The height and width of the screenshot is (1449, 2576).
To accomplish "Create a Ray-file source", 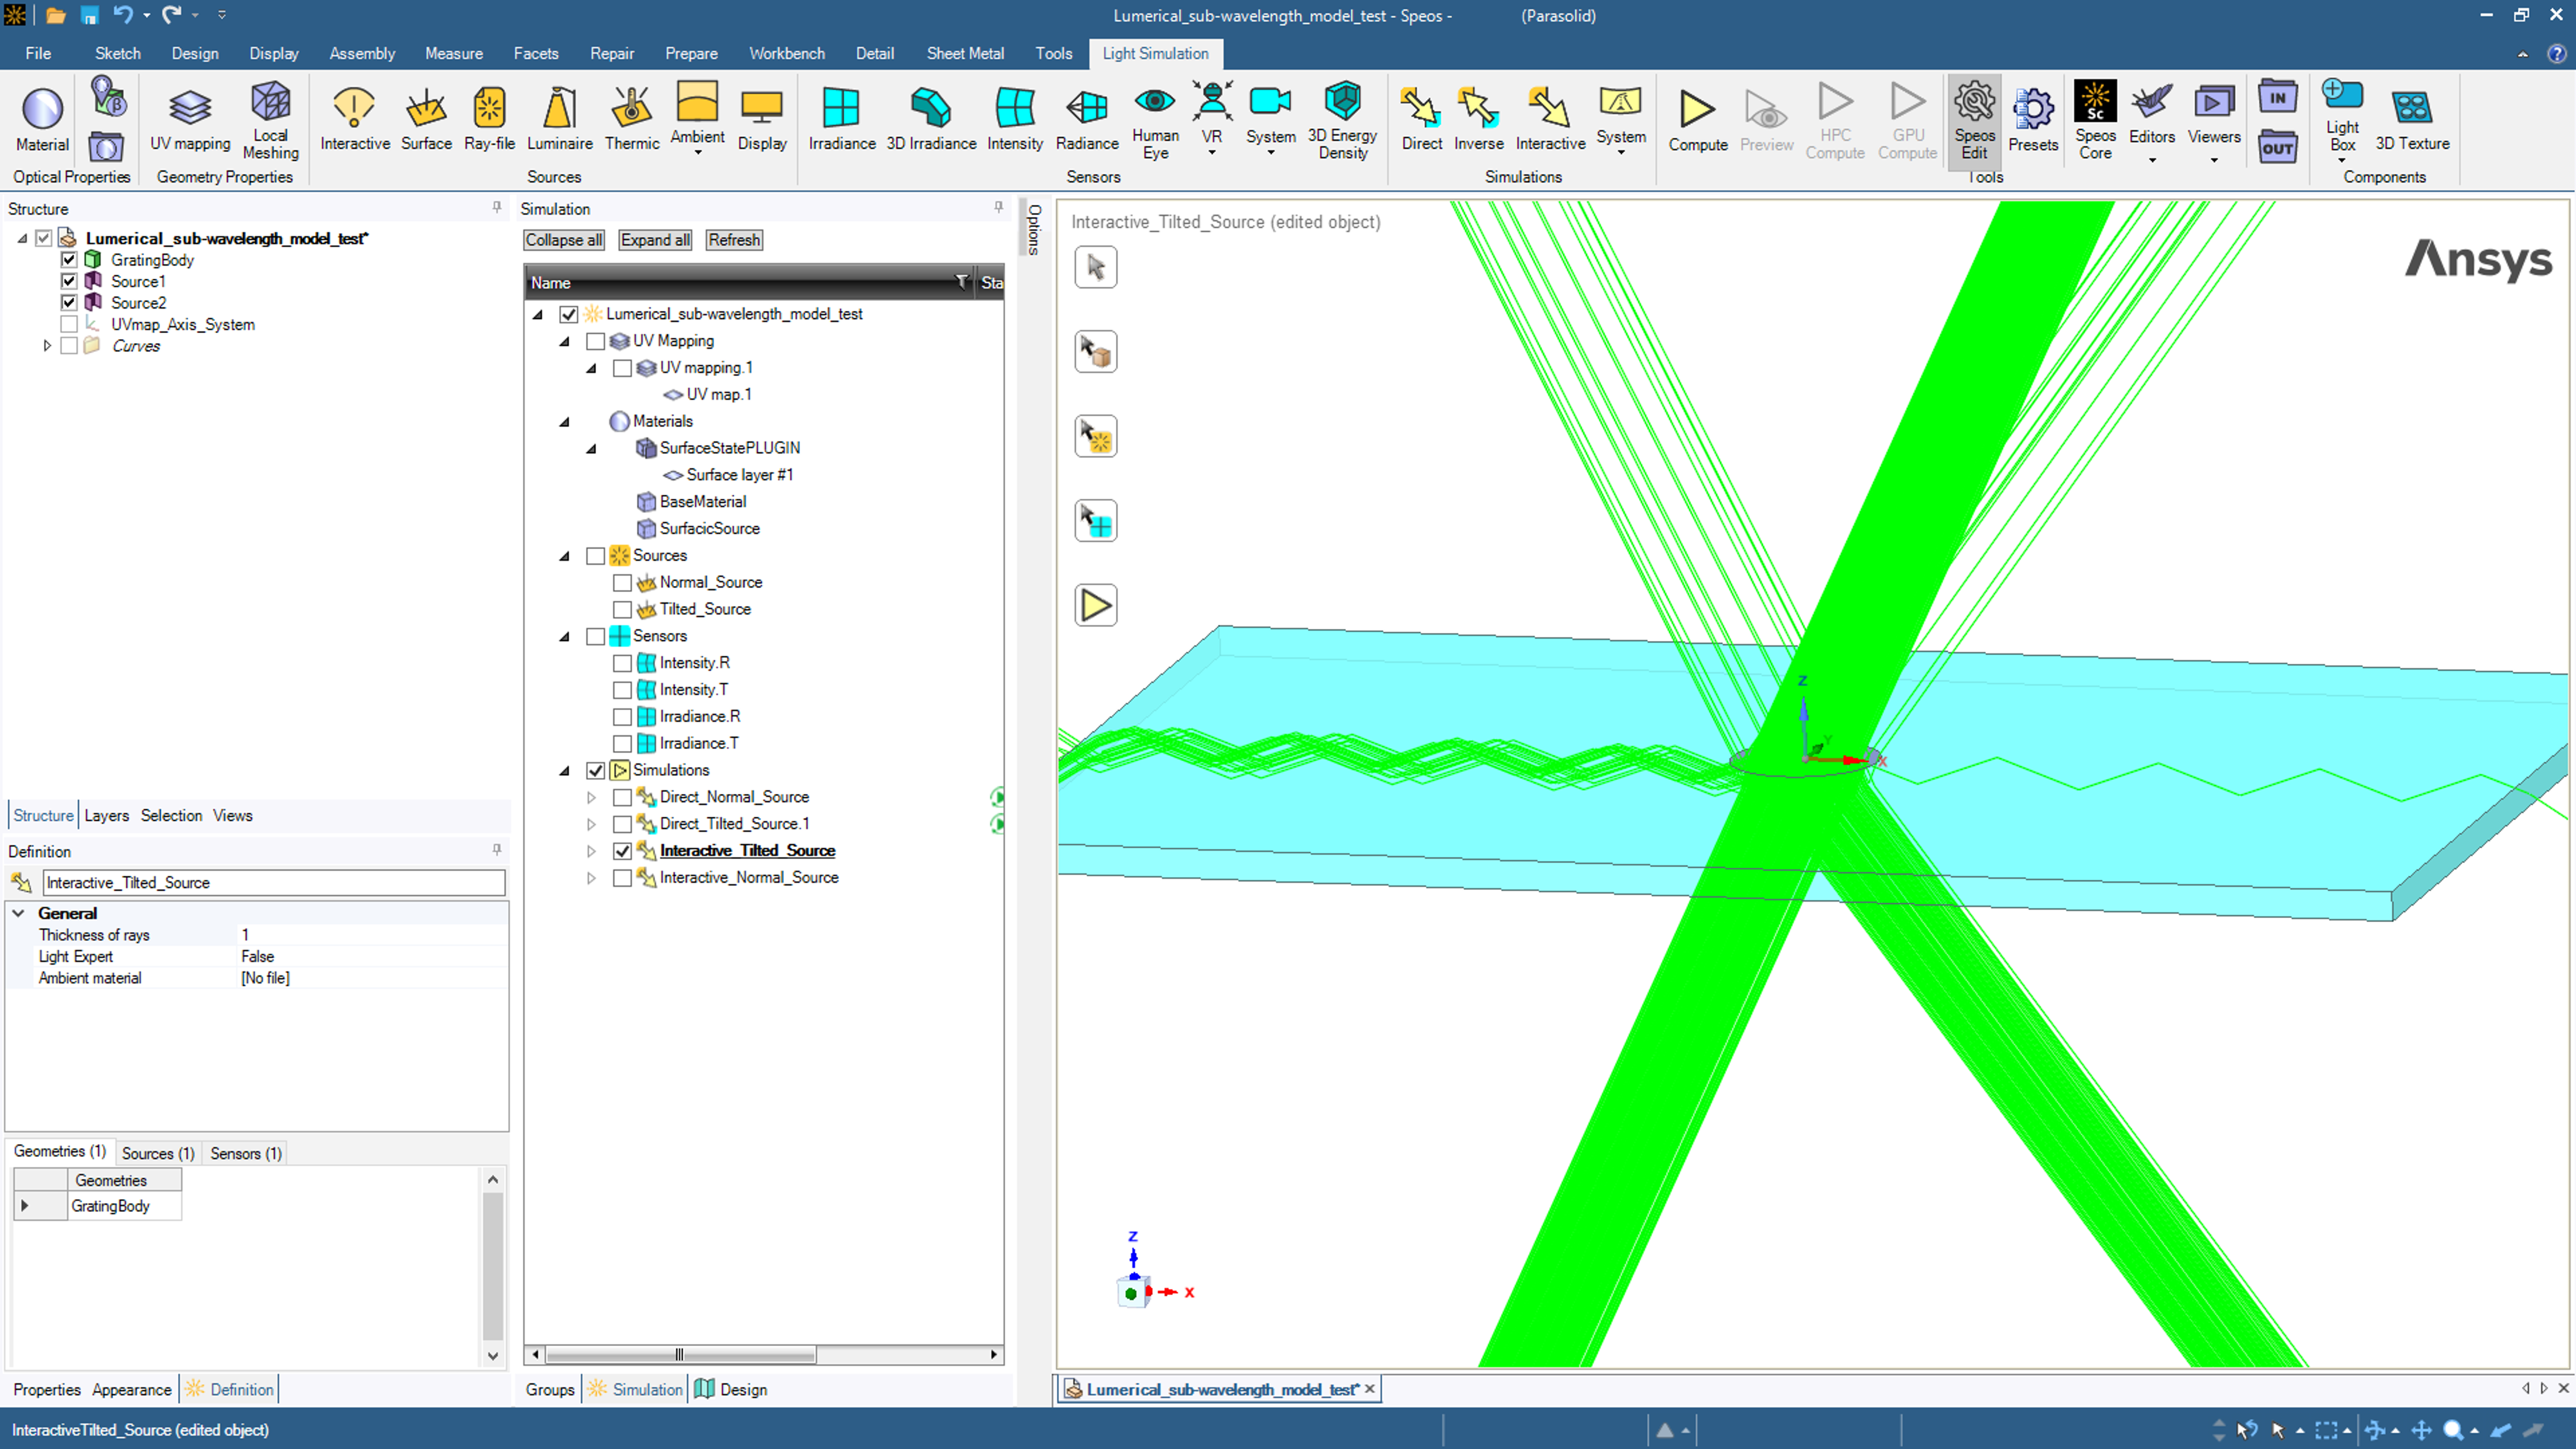I will click(489, 120).
